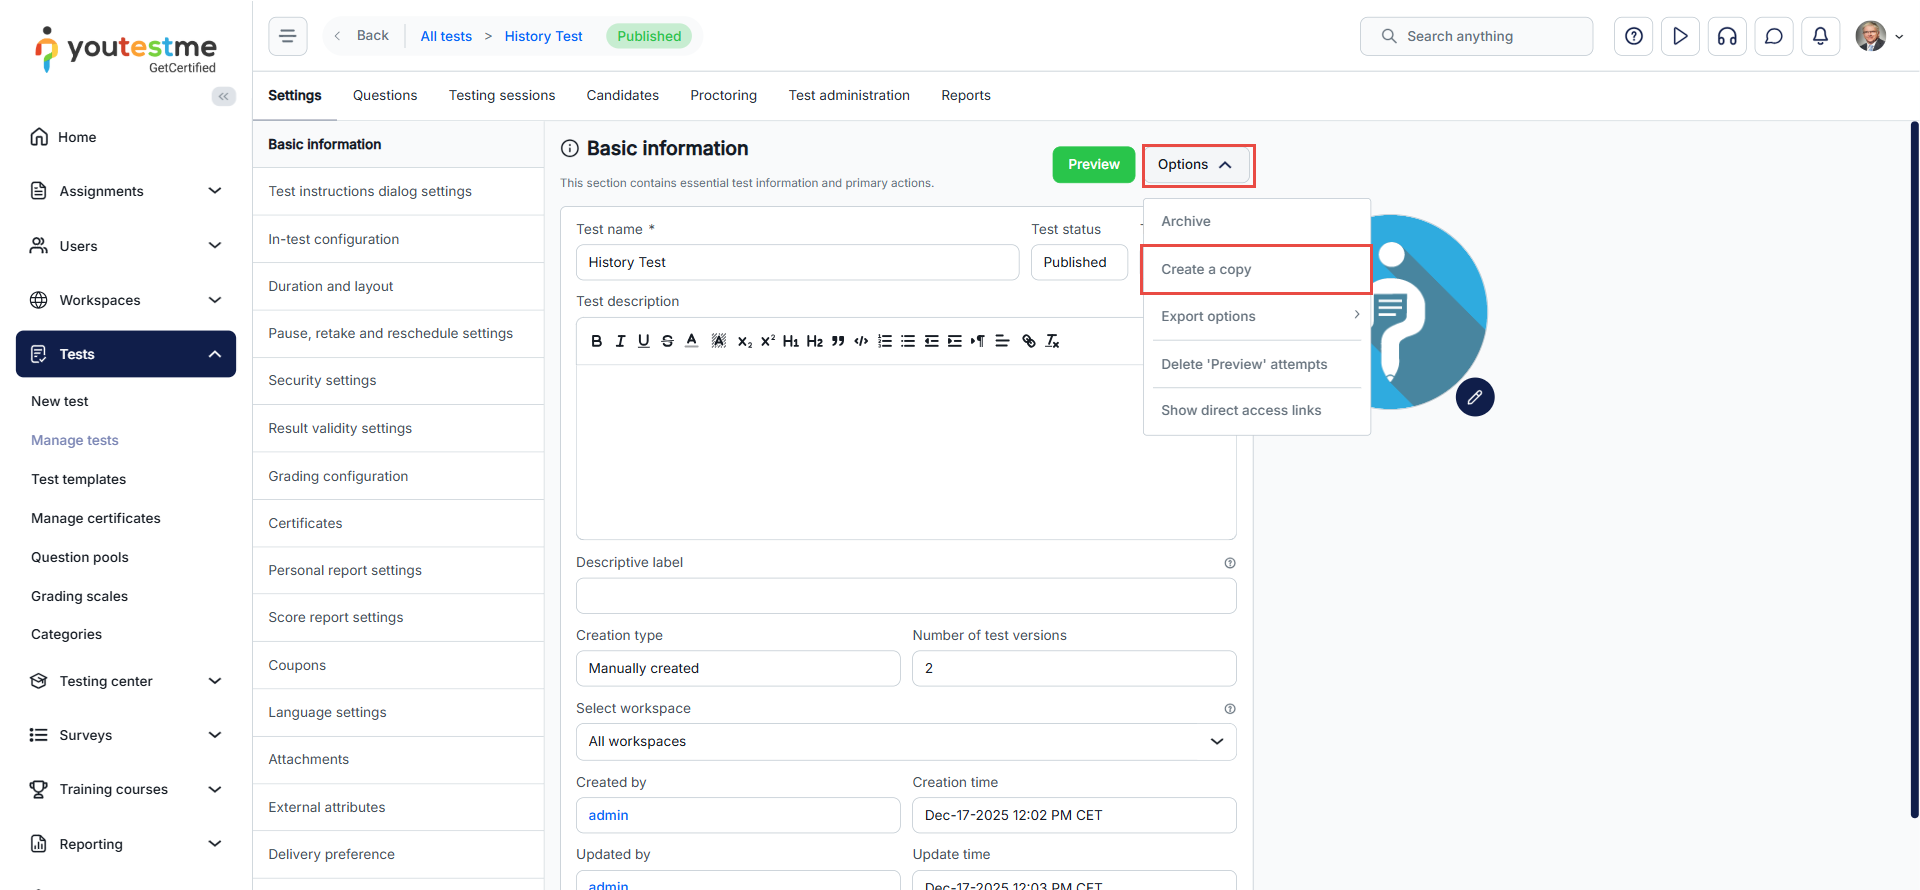Follow the All tests breadcrumb link

tap(446, 36)
